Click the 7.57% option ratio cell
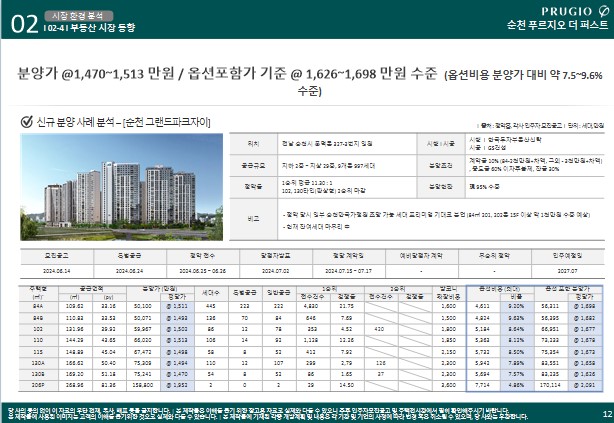This screenshot has height=423, width=614. coord(516,374)
